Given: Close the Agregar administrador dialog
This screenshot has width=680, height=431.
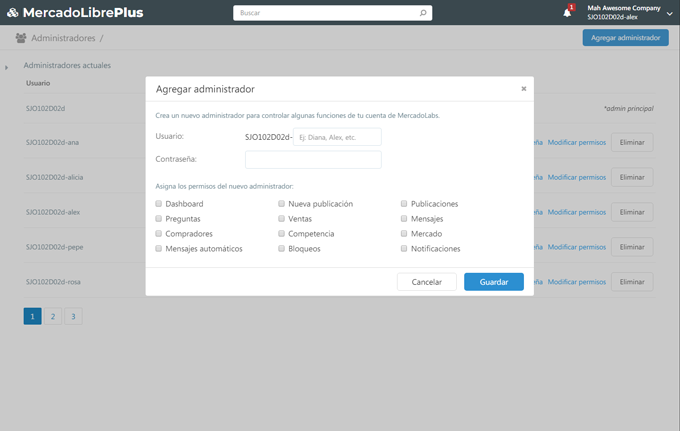Looking at the screenshot, I should tap(523, 89).
